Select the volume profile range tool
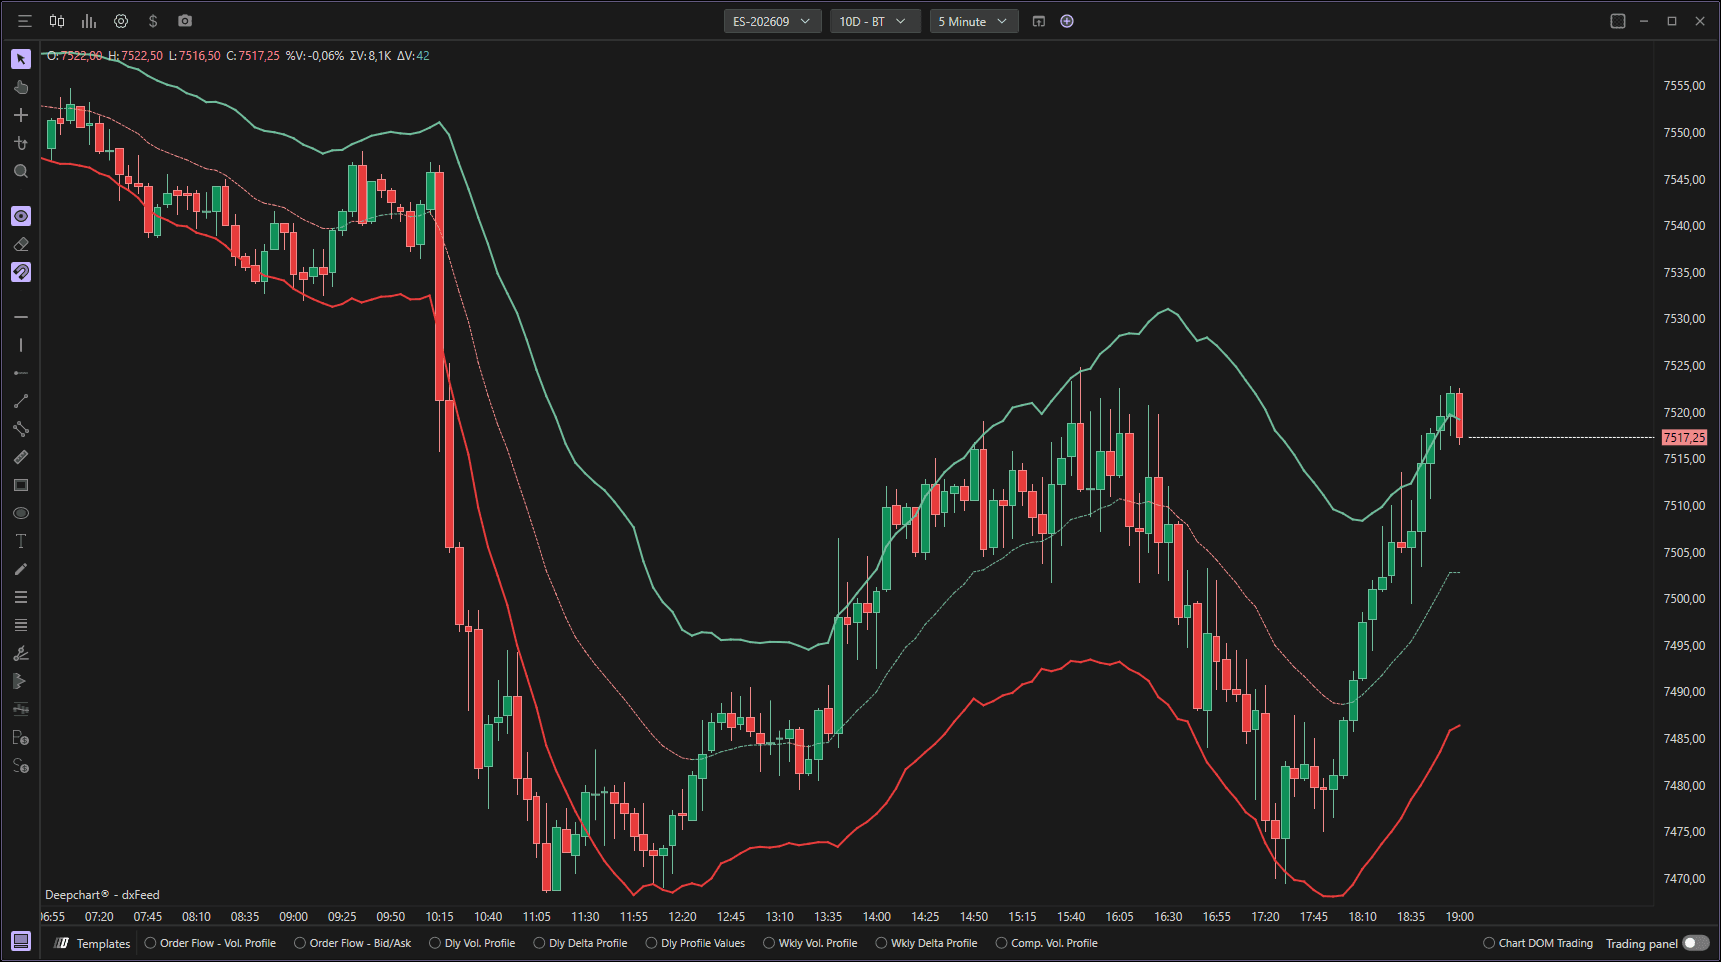Screen dimensions: 1721x962 tap(21, 681)
